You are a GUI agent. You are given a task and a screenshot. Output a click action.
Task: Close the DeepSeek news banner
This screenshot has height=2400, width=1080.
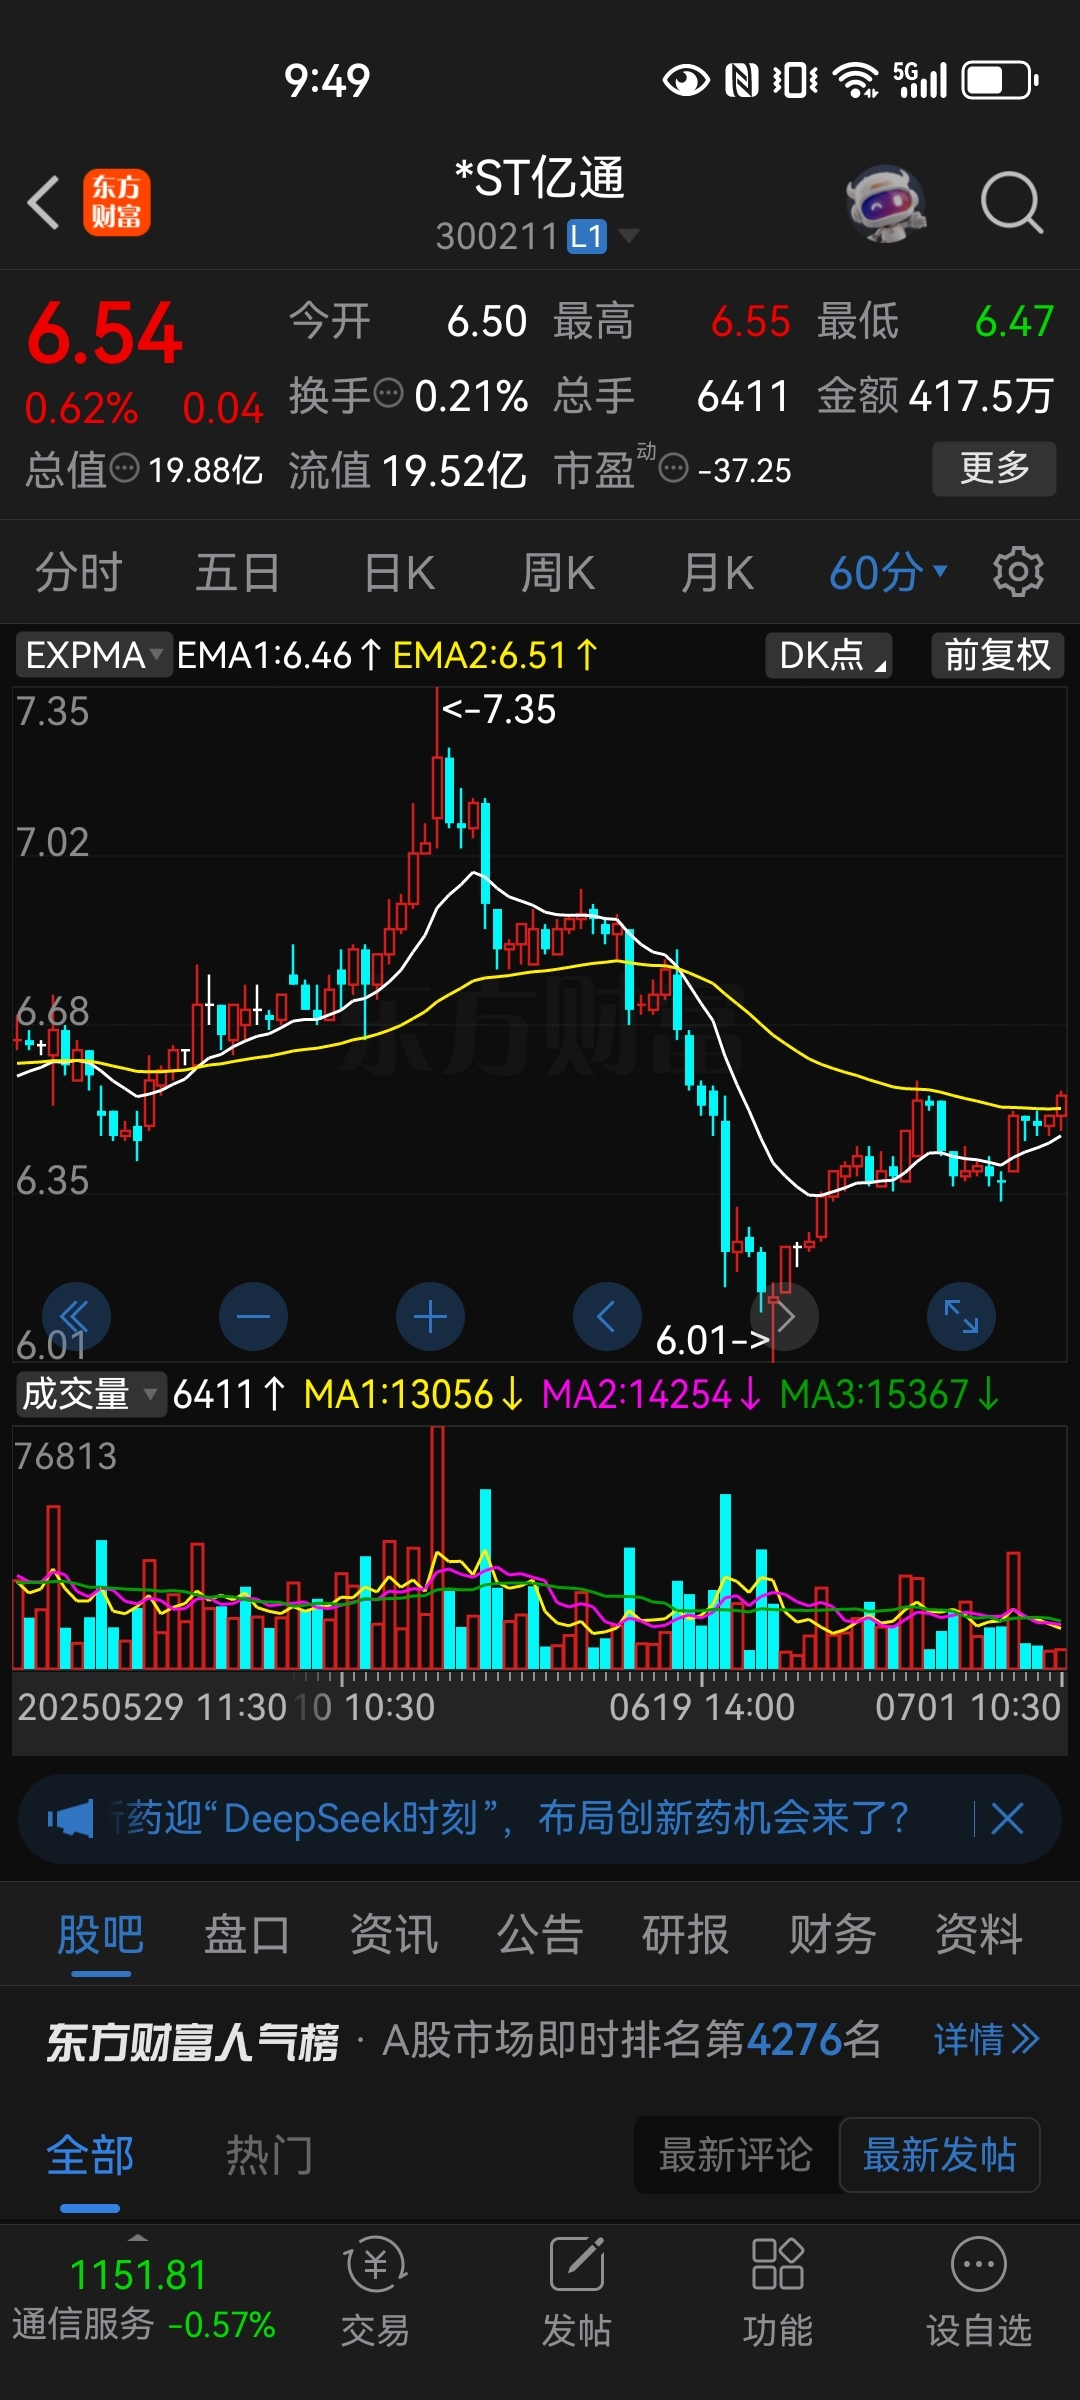click(x=1007, y=1818)
